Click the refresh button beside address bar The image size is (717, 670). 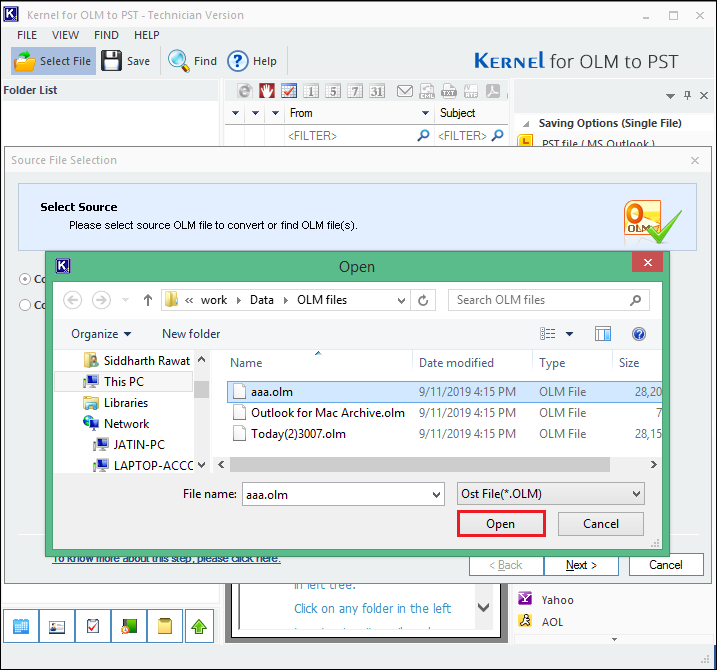pos(423,300)
